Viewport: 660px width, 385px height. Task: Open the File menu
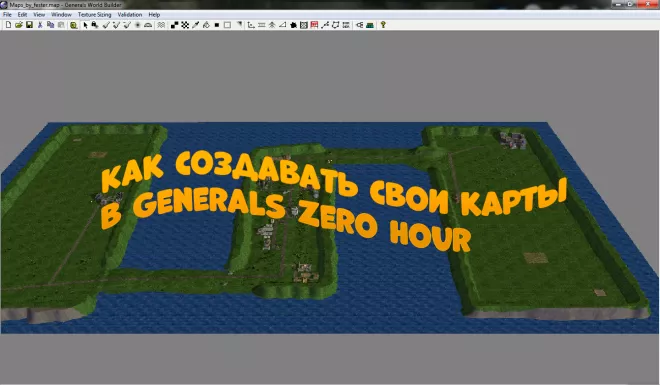7,14
